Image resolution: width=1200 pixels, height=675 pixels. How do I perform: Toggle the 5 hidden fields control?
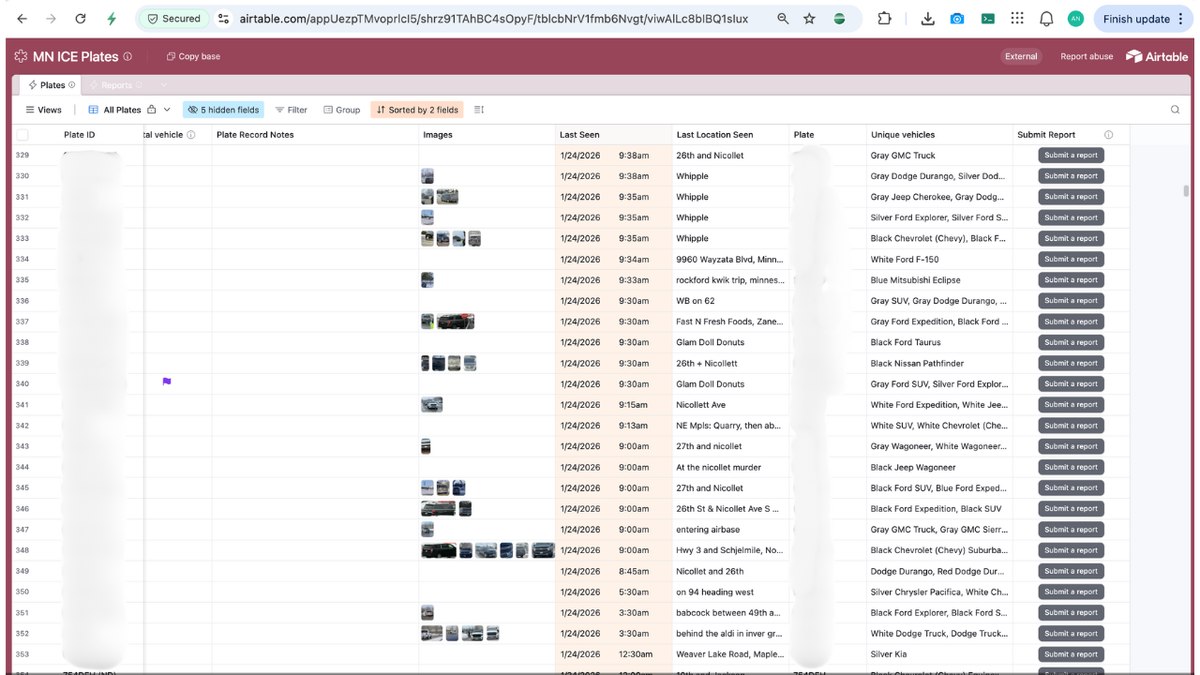[x=222, y=110]
